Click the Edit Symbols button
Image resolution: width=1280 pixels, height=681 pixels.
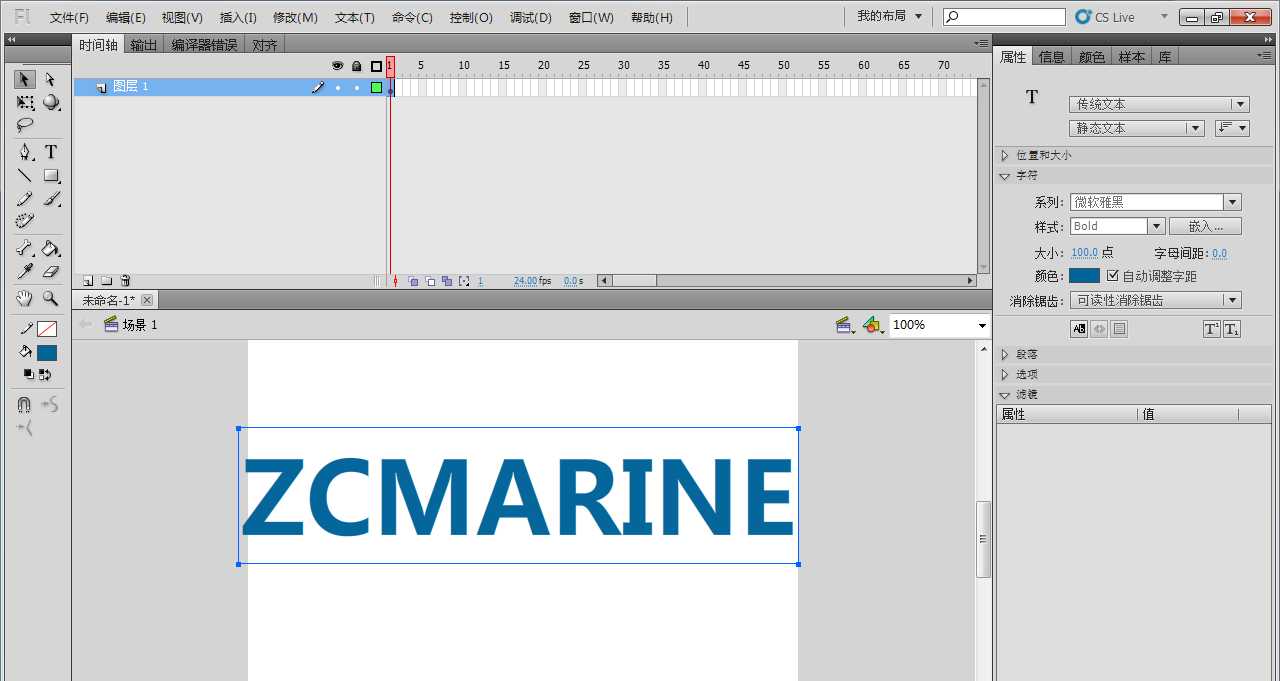873,325
